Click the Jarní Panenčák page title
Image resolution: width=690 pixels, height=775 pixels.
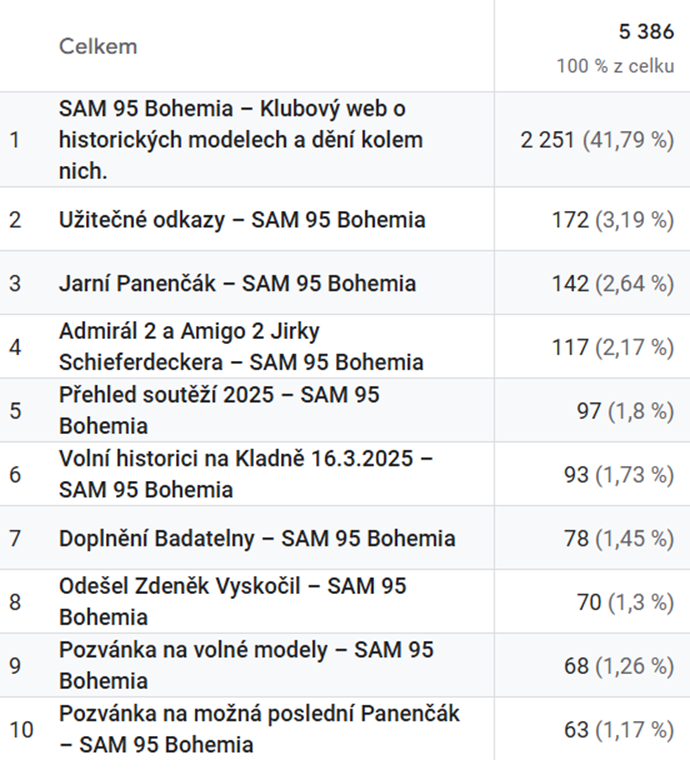click(x=237, y=284)
